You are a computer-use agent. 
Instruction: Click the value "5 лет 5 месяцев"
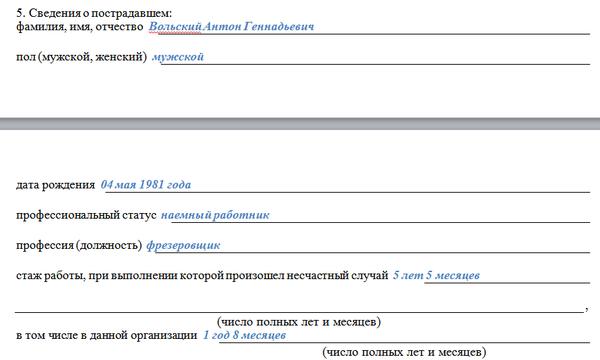pyautogui.click(x=436, y=275)
